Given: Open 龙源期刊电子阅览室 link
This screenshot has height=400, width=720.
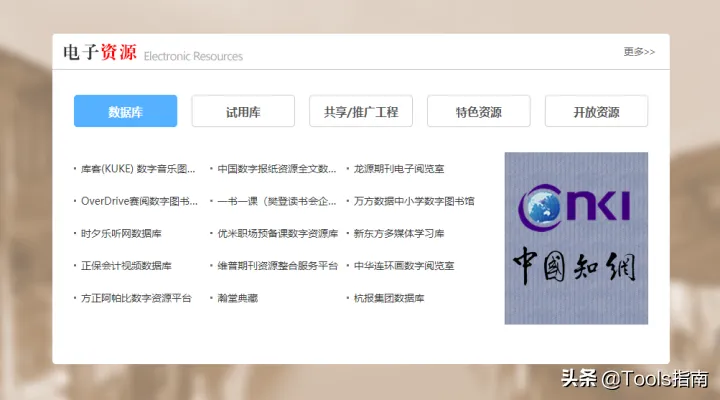Looking at the screenshot, I should pos(399,169).
